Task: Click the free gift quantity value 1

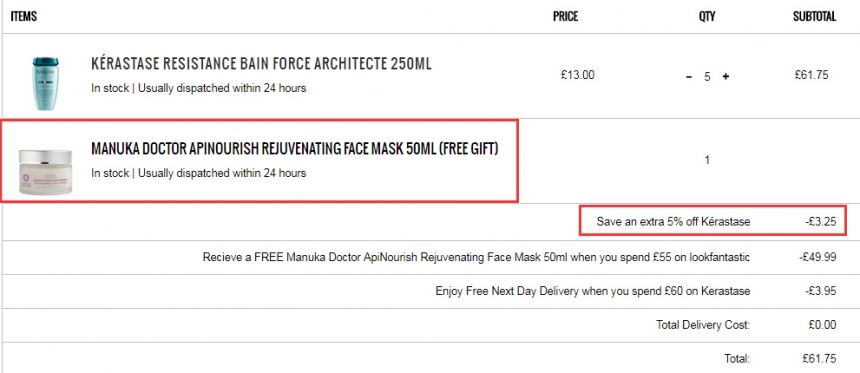Action: click(x=707, y=160)
